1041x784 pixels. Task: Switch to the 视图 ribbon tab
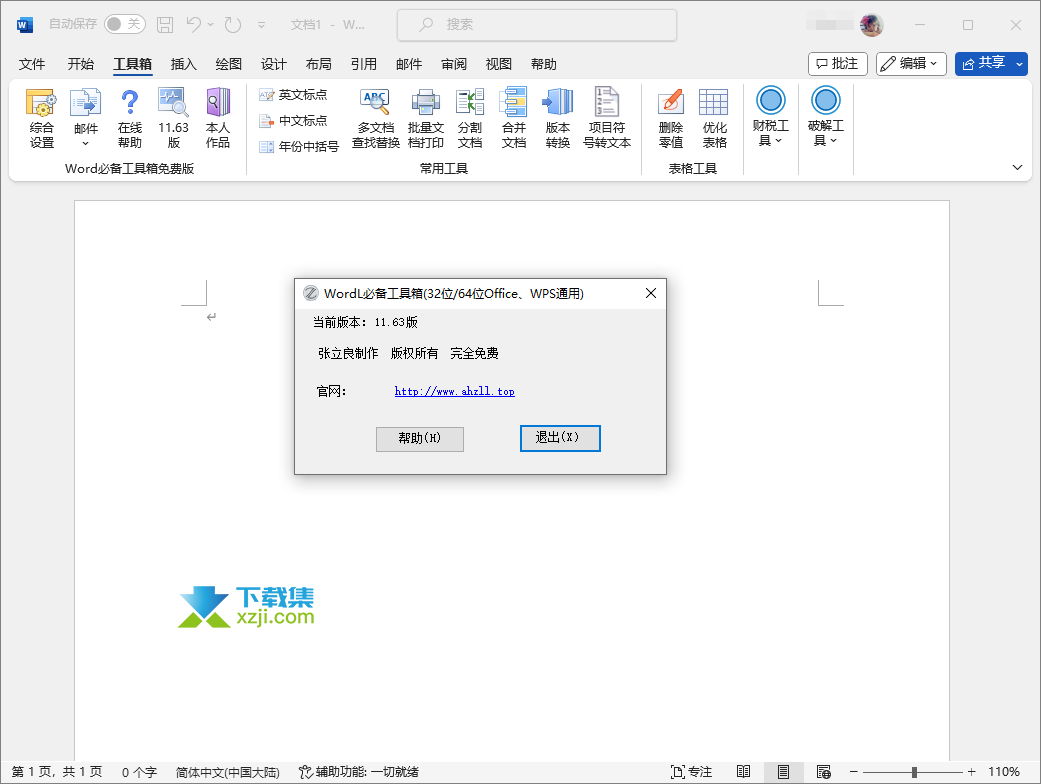499,64
